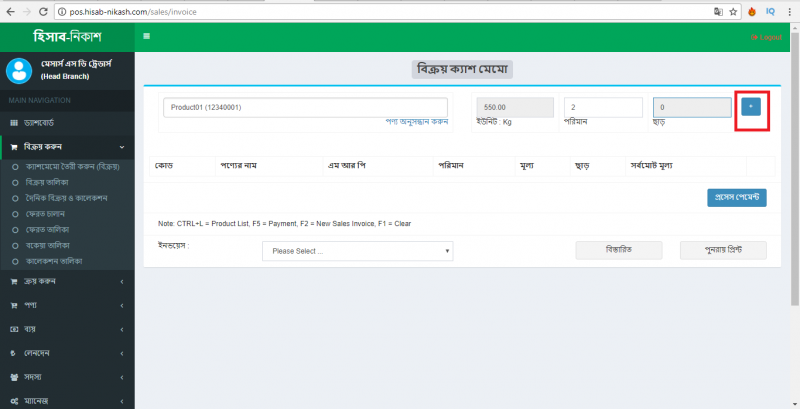Expand the ক্রয় করুন menu chevron
Screen dimensions: 800x409
point(122,282)
